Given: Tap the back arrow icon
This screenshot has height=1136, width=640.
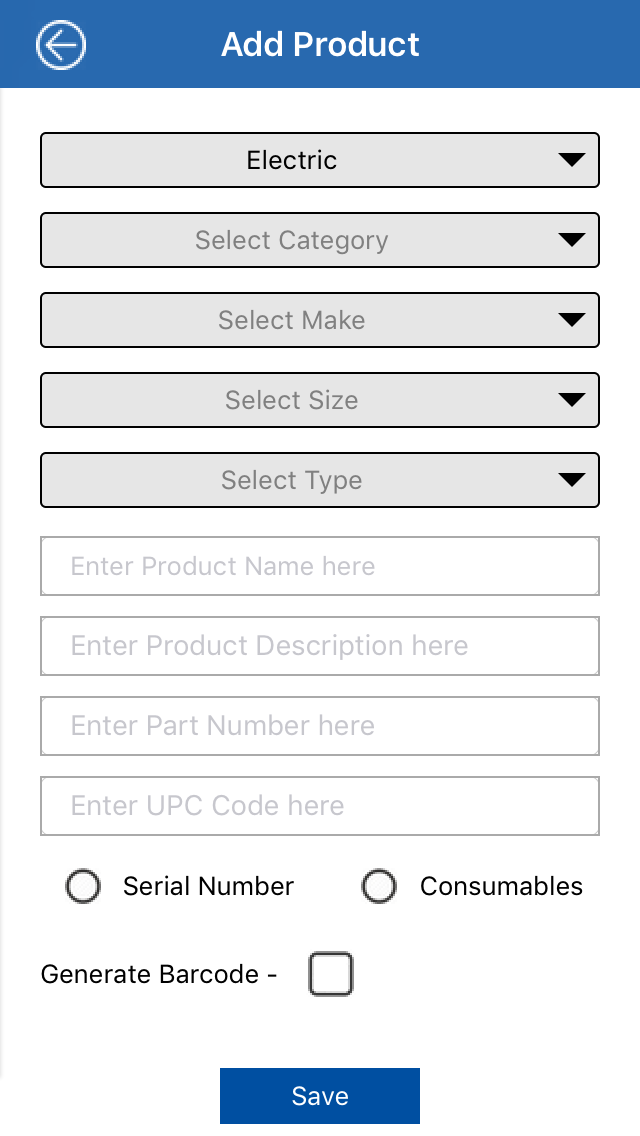Looking at the screenshot, I should point(61,45).
